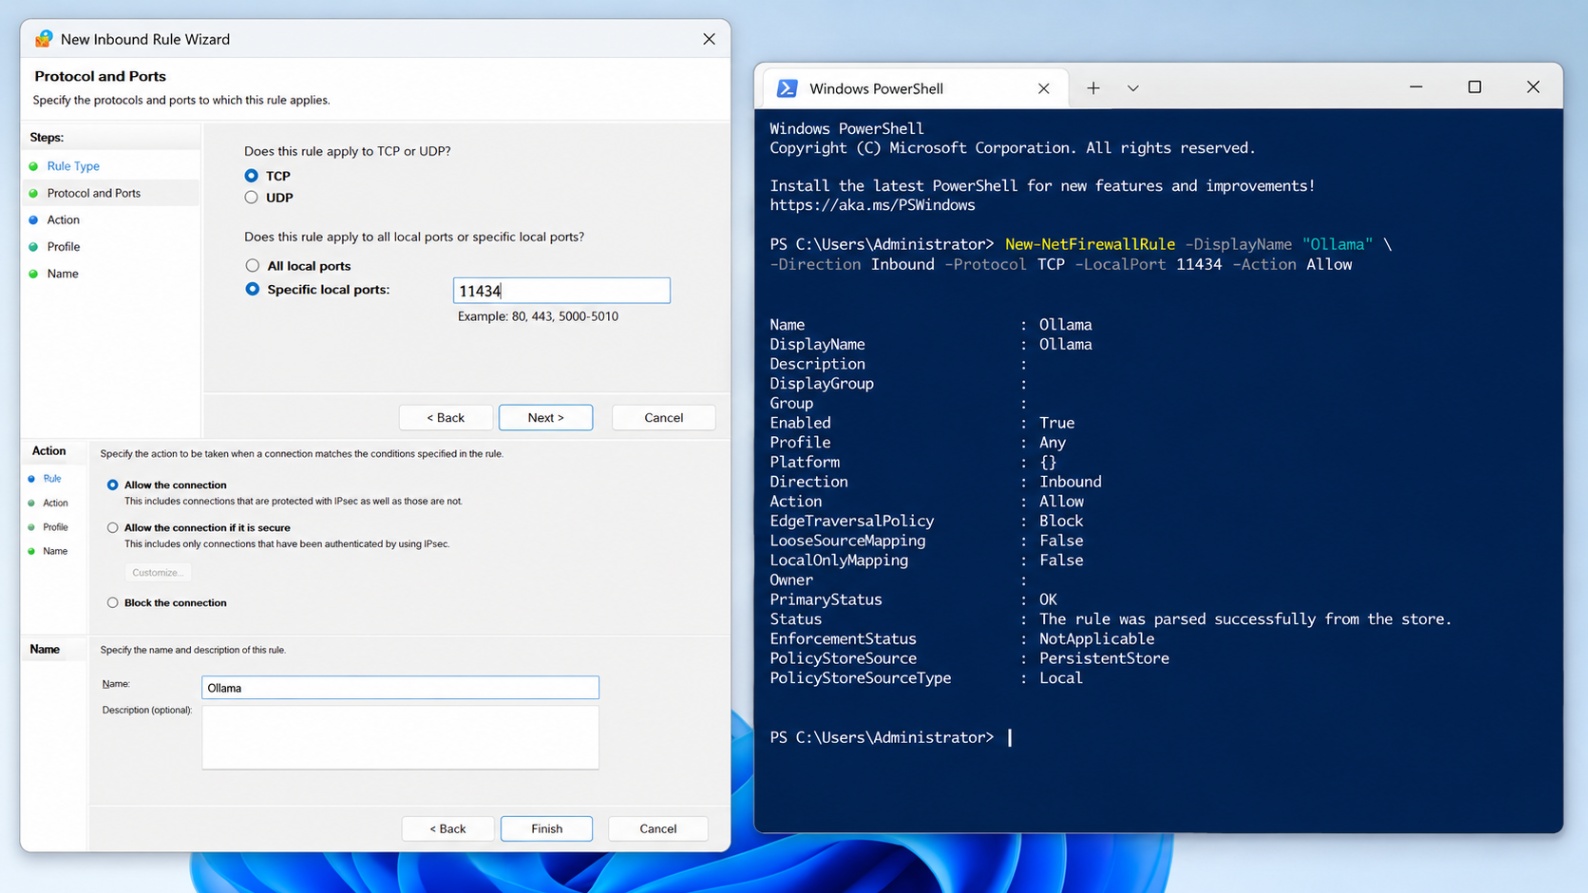Click the greyed-out Customize button
The image size is (1588, 893).
157,573
